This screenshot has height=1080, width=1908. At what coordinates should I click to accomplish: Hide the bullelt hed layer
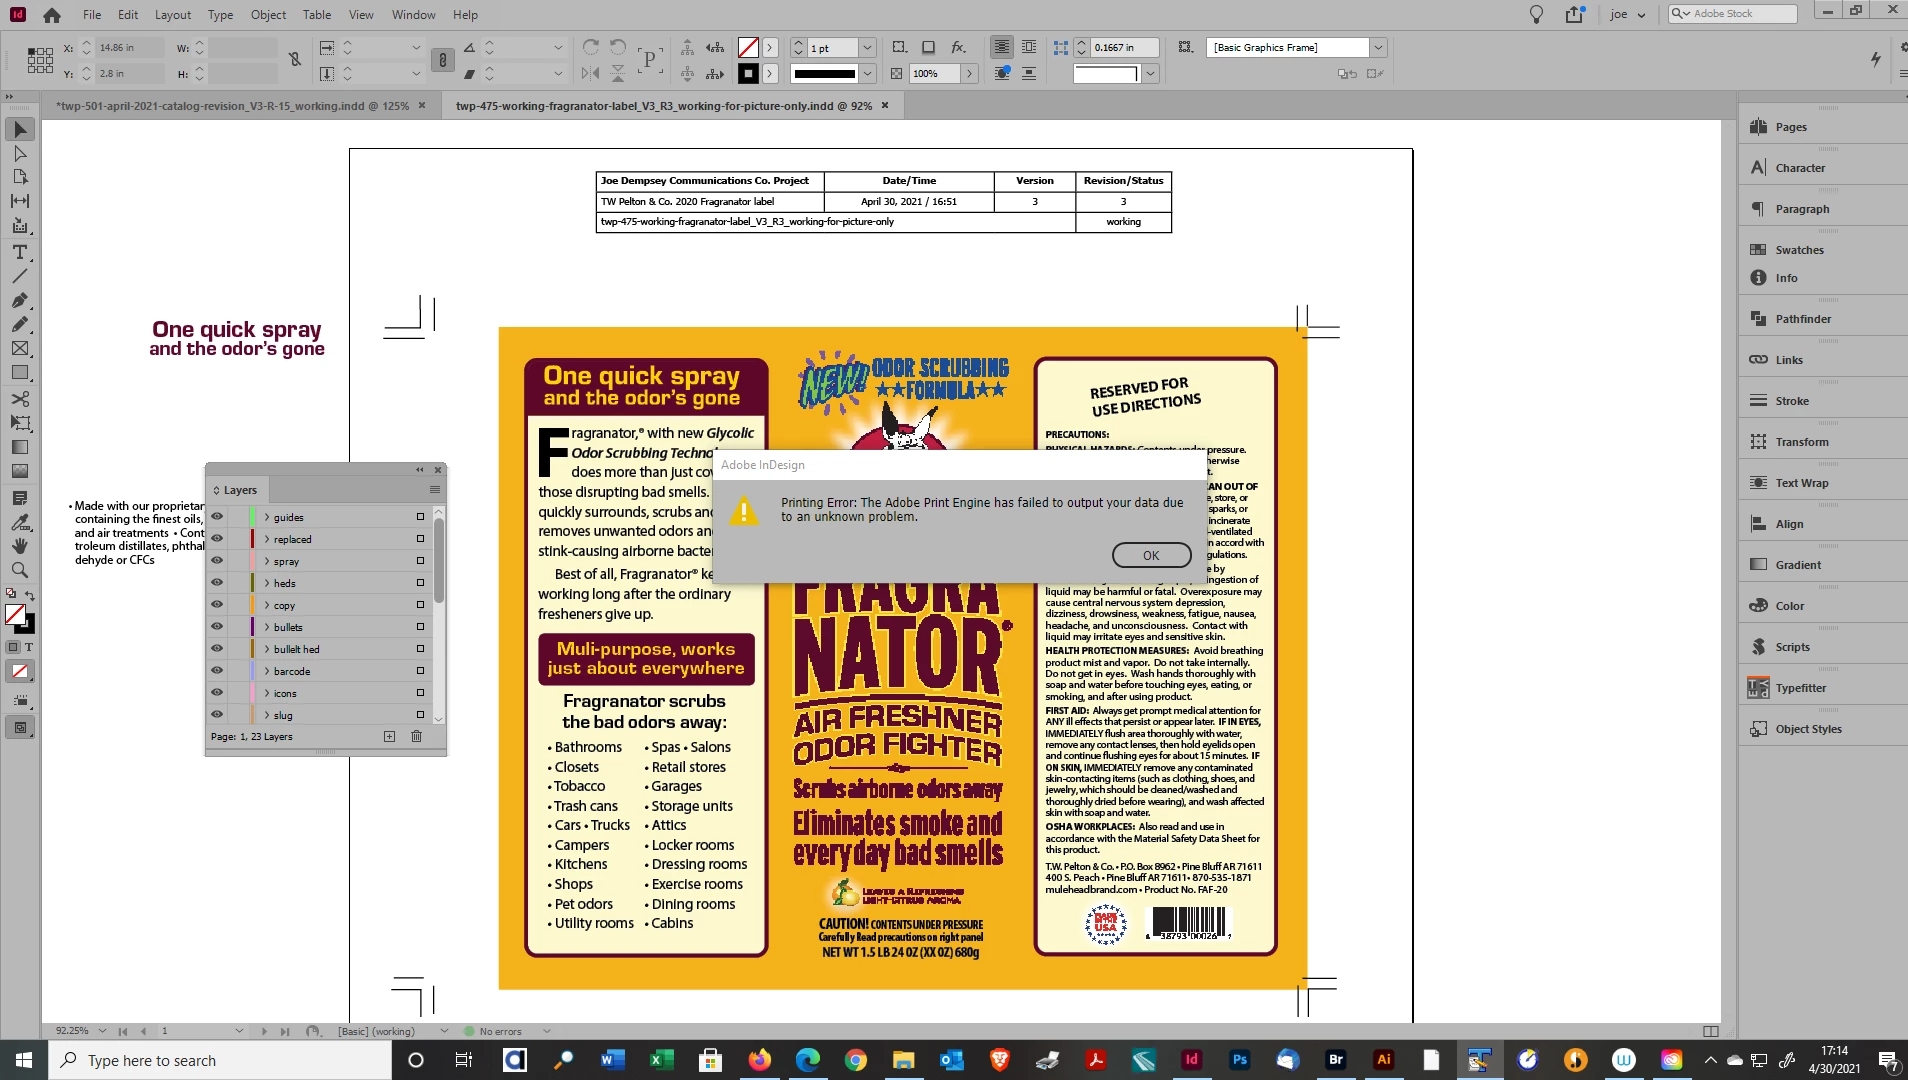217,649
